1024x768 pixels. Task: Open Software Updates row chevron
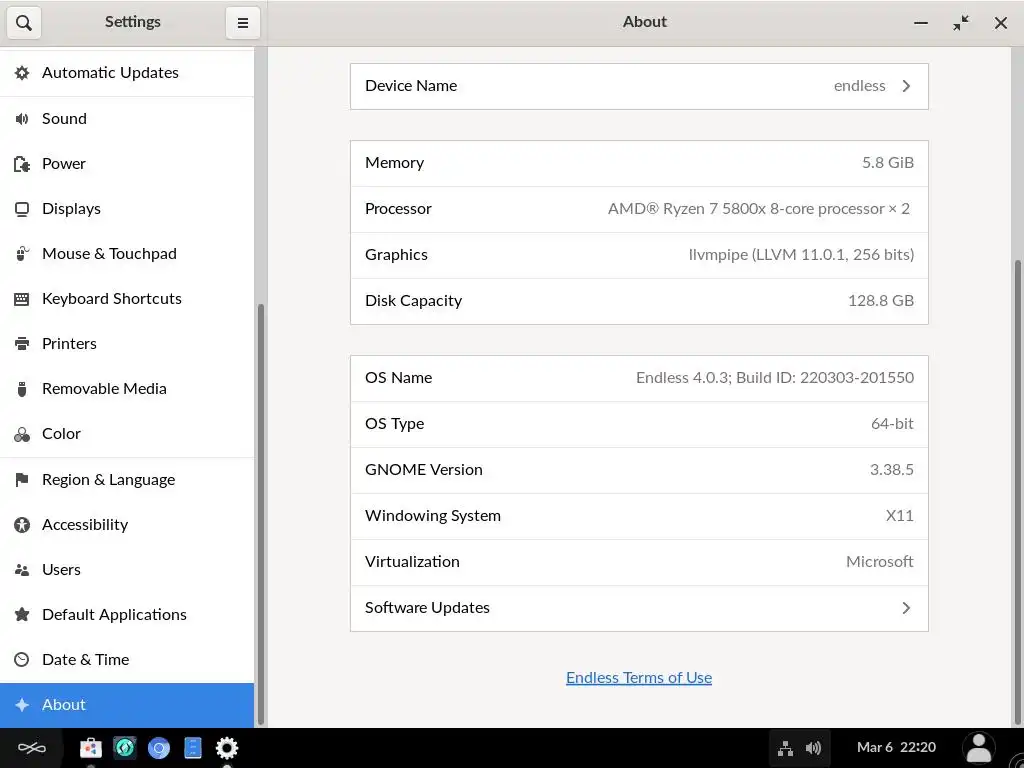(906, 608)
